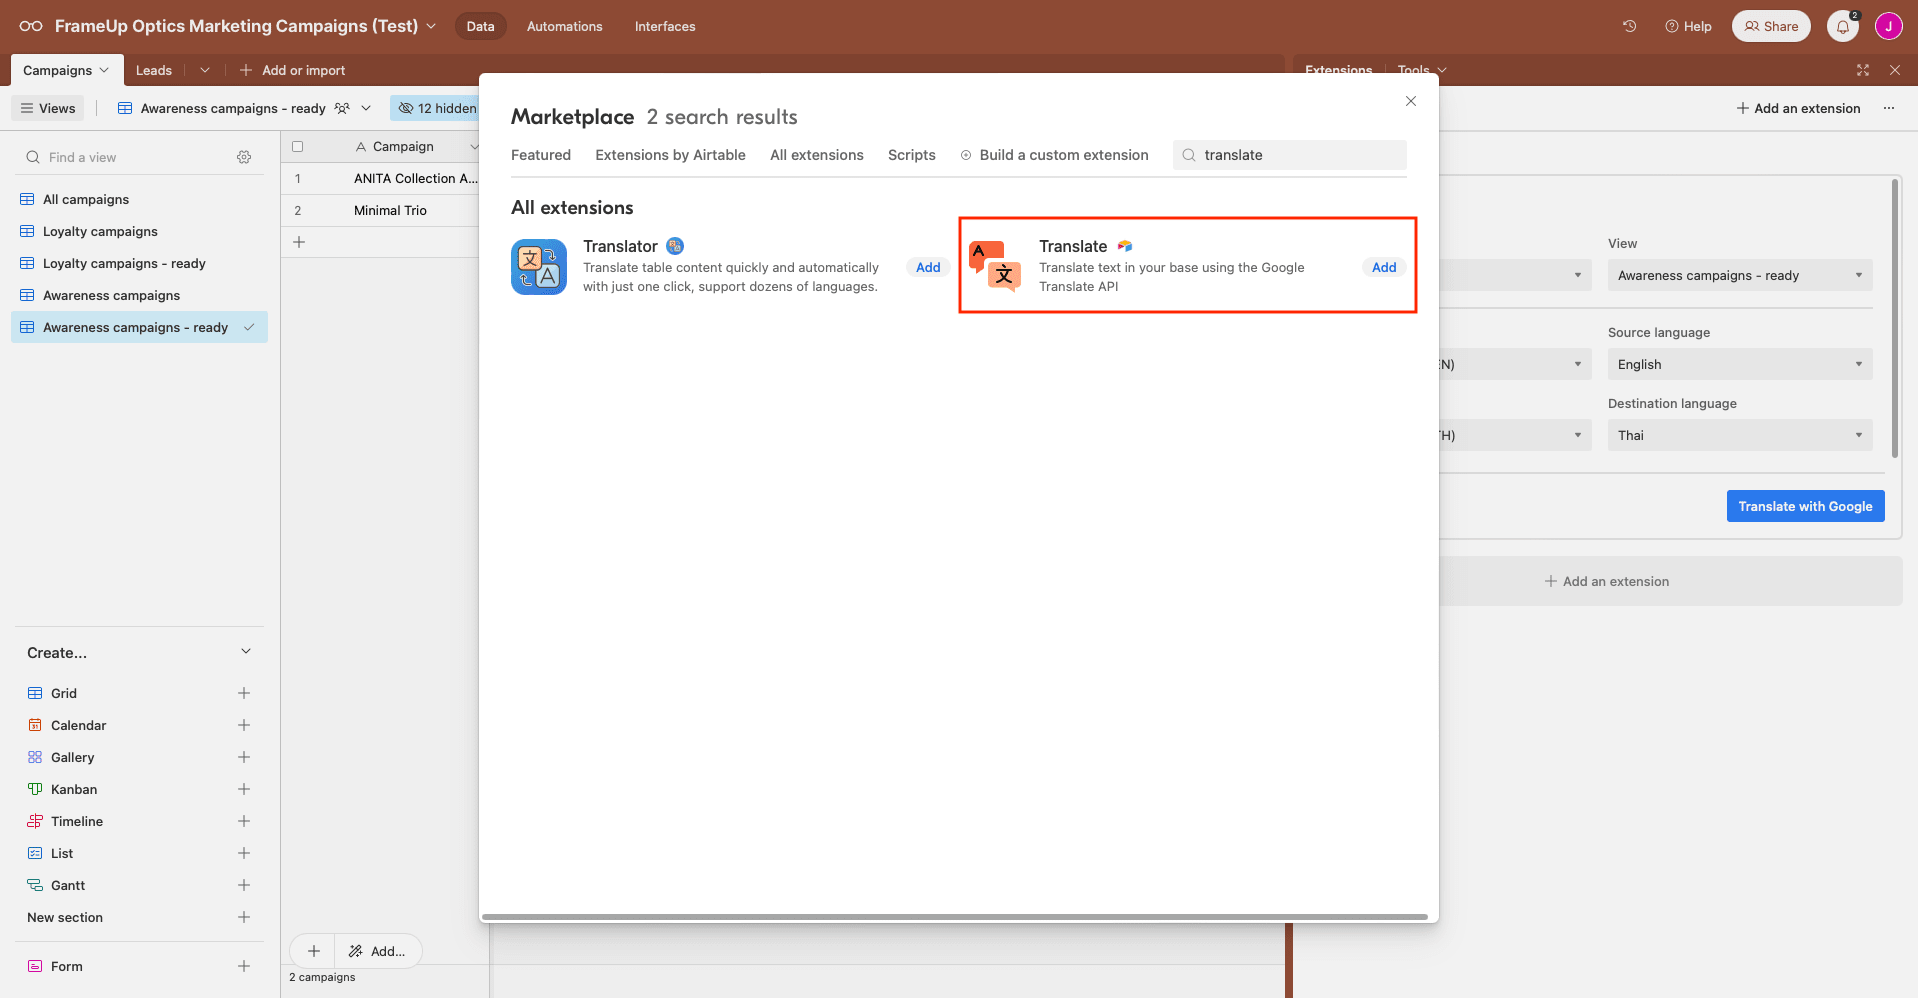Open the base history icon in the top bar
The image size is (1918, 998).
pyautogui.click(x=1629, y=25)
